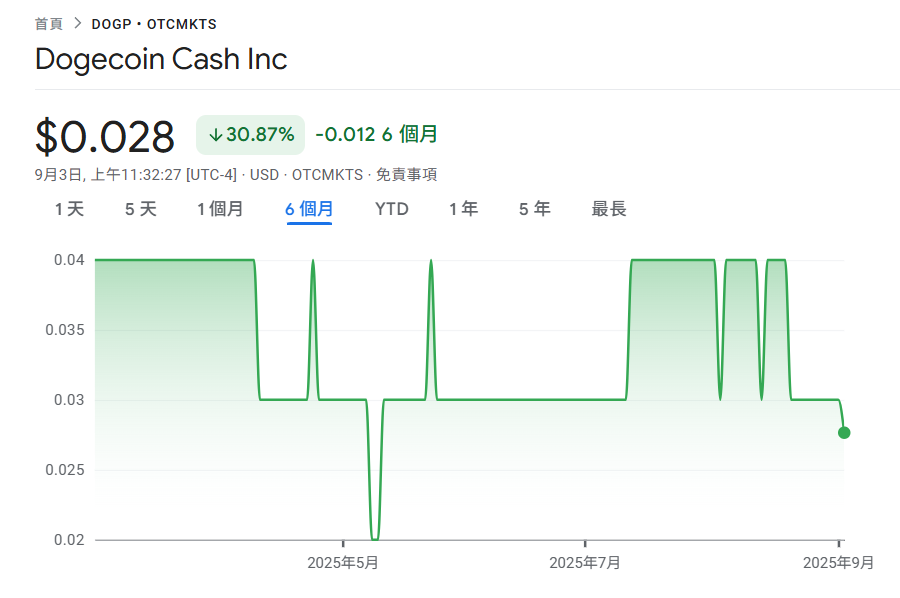Click the down arrow in percentage badge

pos(215,135)
